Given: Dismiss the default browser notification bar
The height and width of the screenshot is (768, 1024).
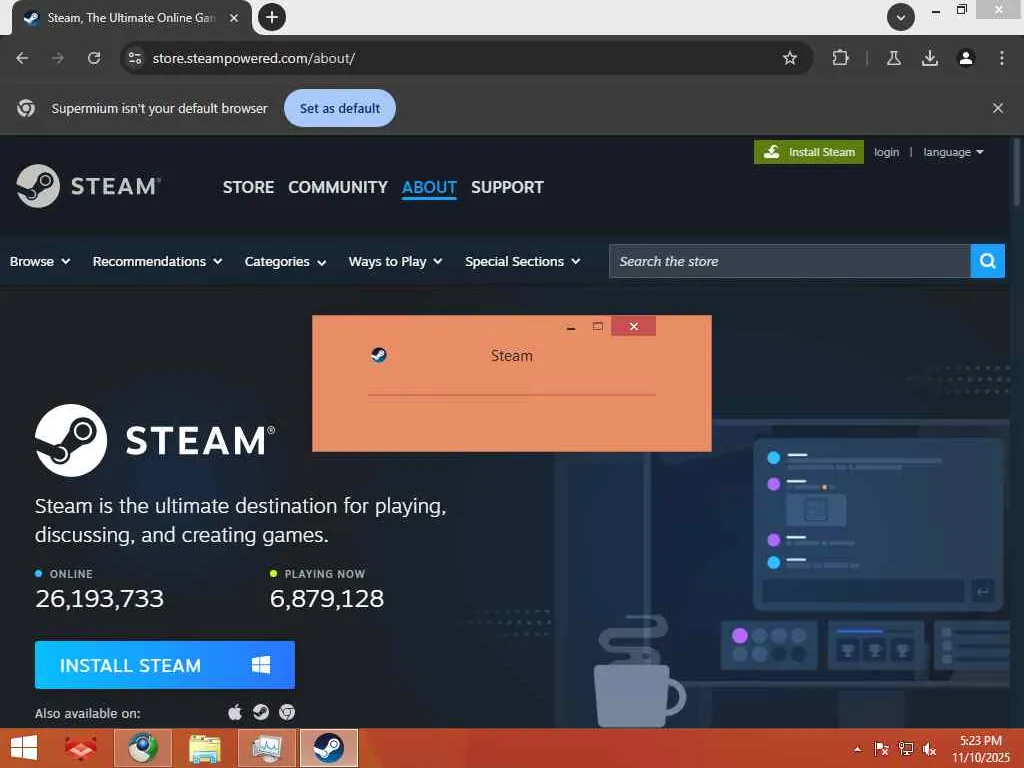Looking at the screenshot, I should (x=998, y=108).
